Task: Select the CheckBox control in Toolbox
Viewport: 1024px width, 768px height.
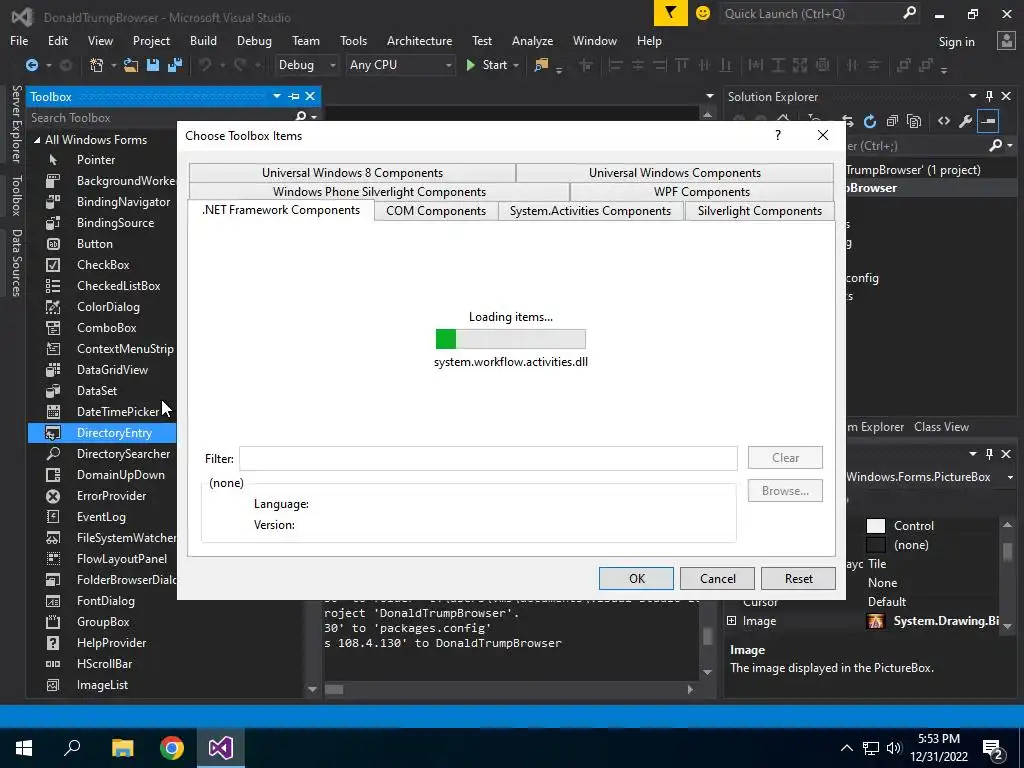Action: coord(102,264)
